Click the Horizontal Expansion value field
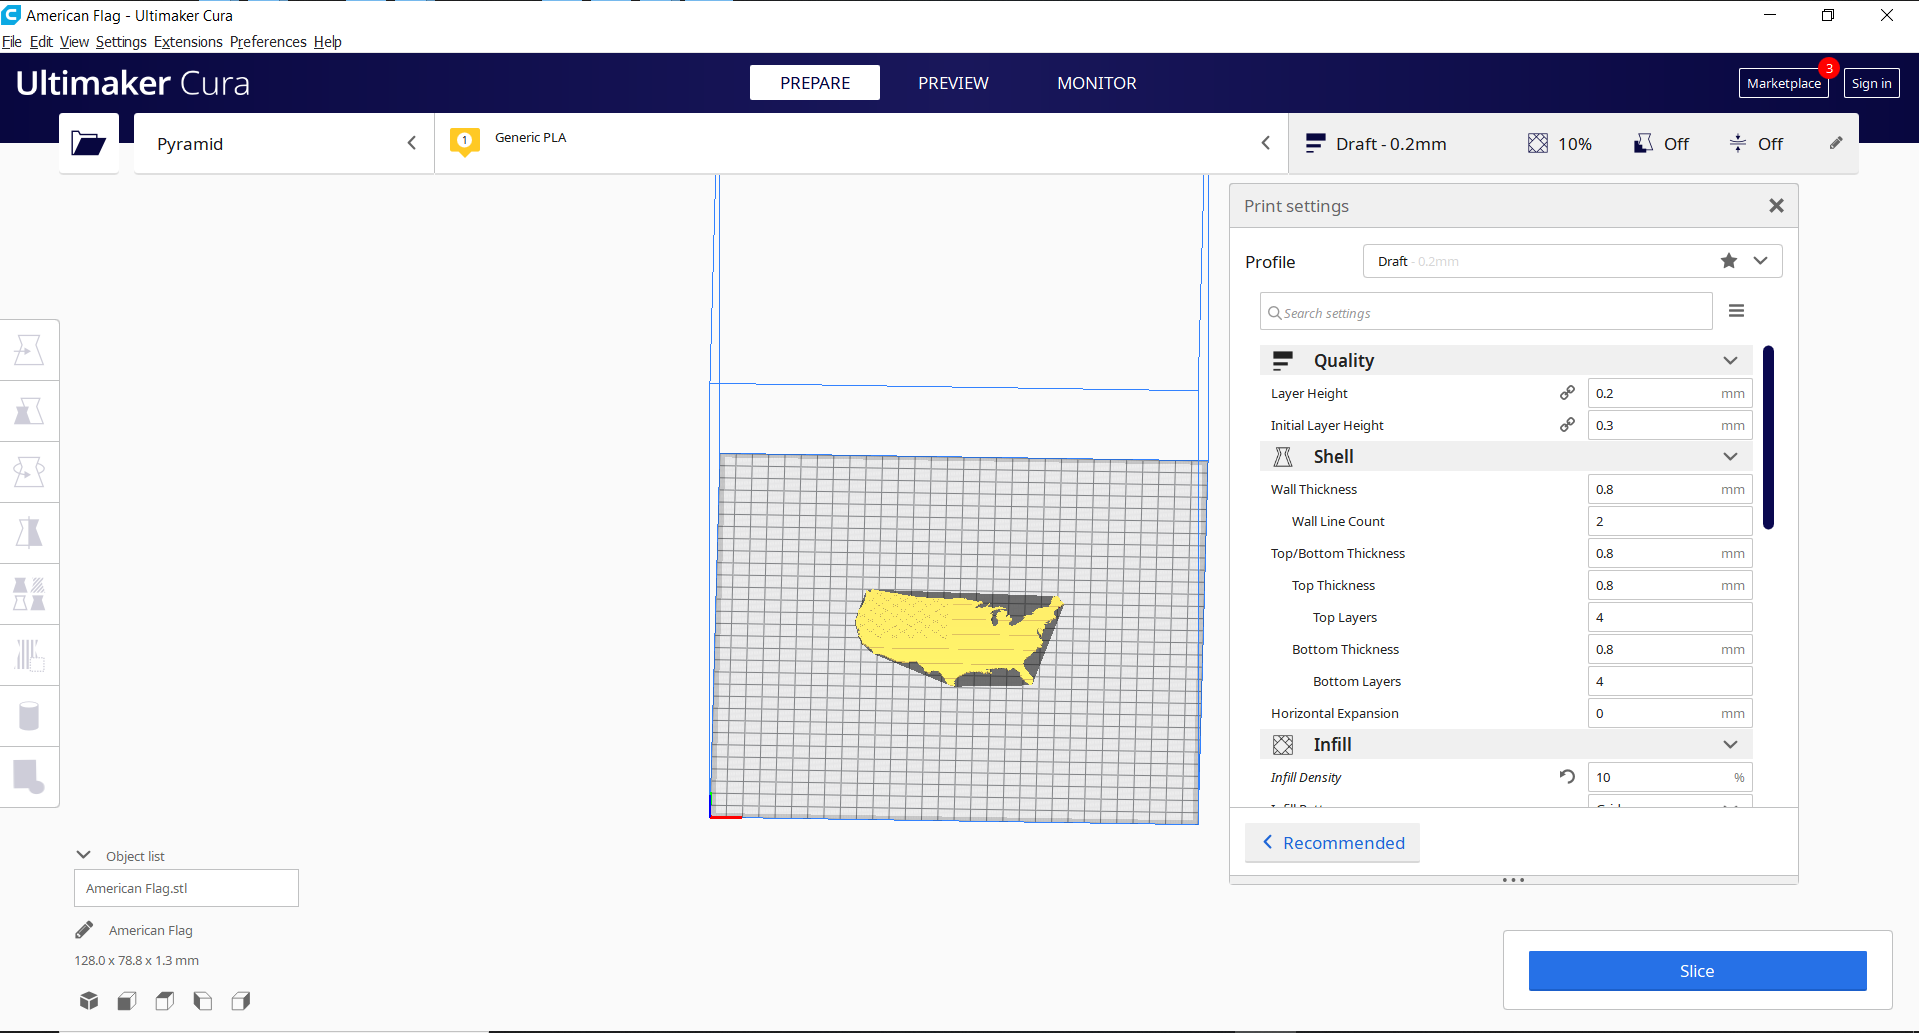The width and height of the screenshot is (1919, 1033). pos(1670,713)
